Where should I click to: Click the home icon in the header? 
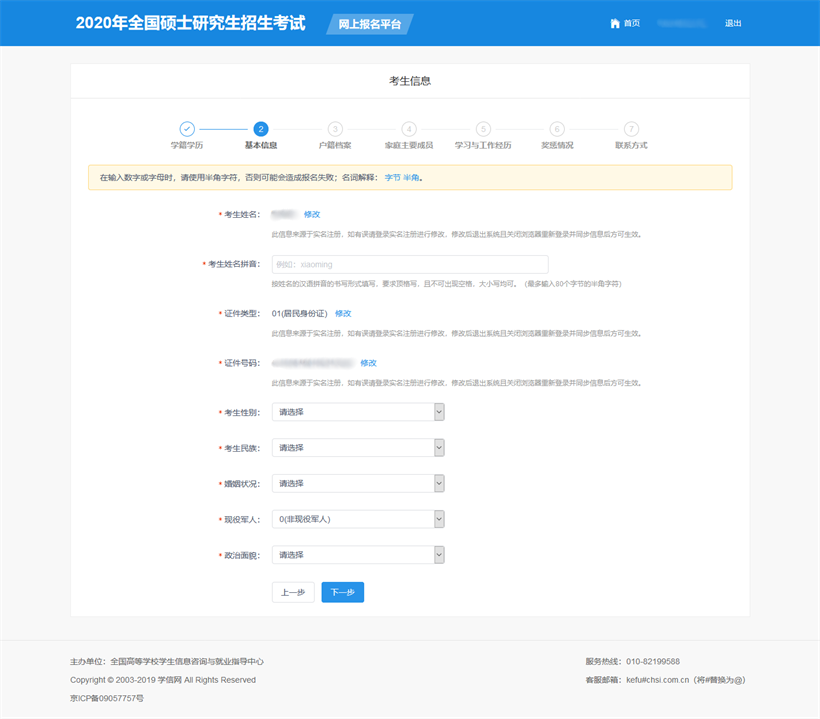coord(615,23)
